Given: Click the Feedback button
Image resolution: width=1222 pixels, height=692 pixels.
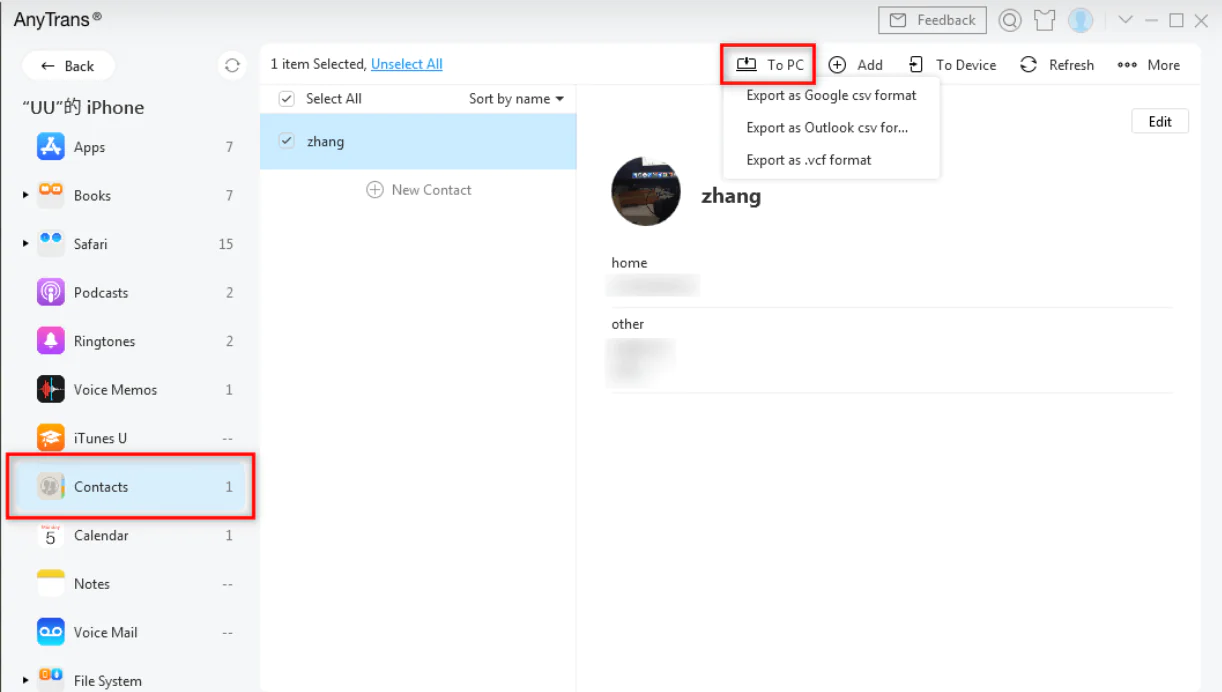Looking at the screenshot, I should pos(932,20).
